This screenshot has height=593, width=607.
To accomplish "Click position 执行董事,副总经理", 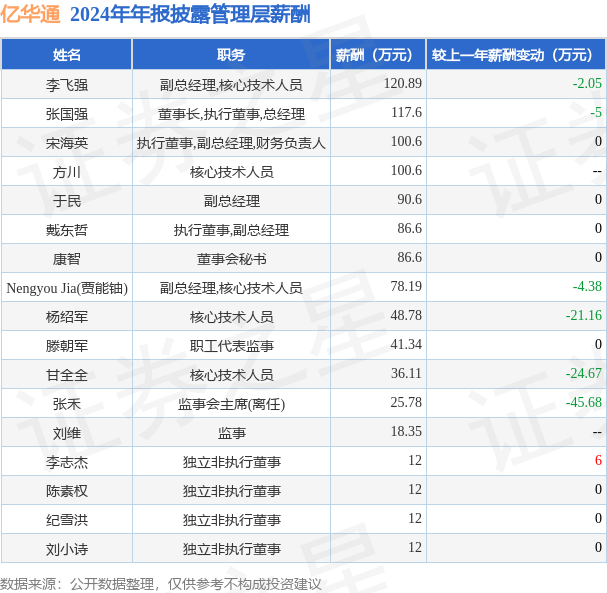I will (x=231, y=230).
